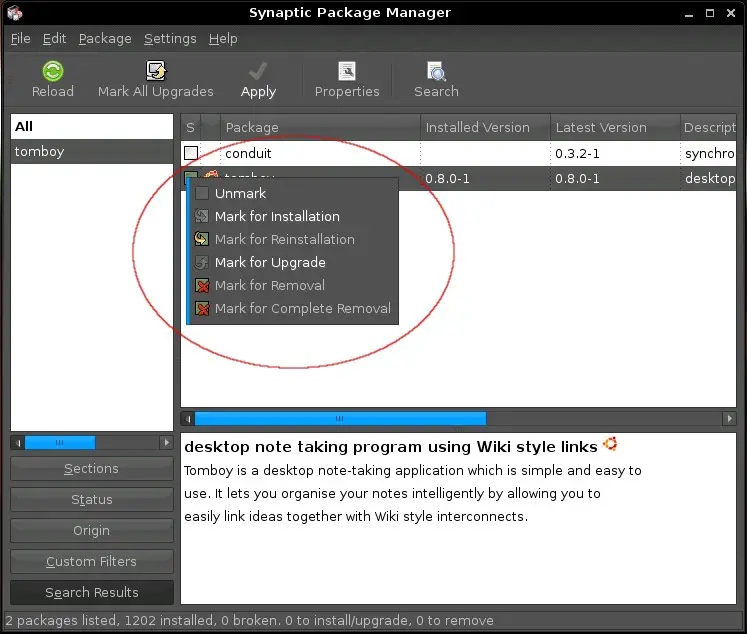Sort by Installed Version column header

pyautogui.click(x=485, y=127)
